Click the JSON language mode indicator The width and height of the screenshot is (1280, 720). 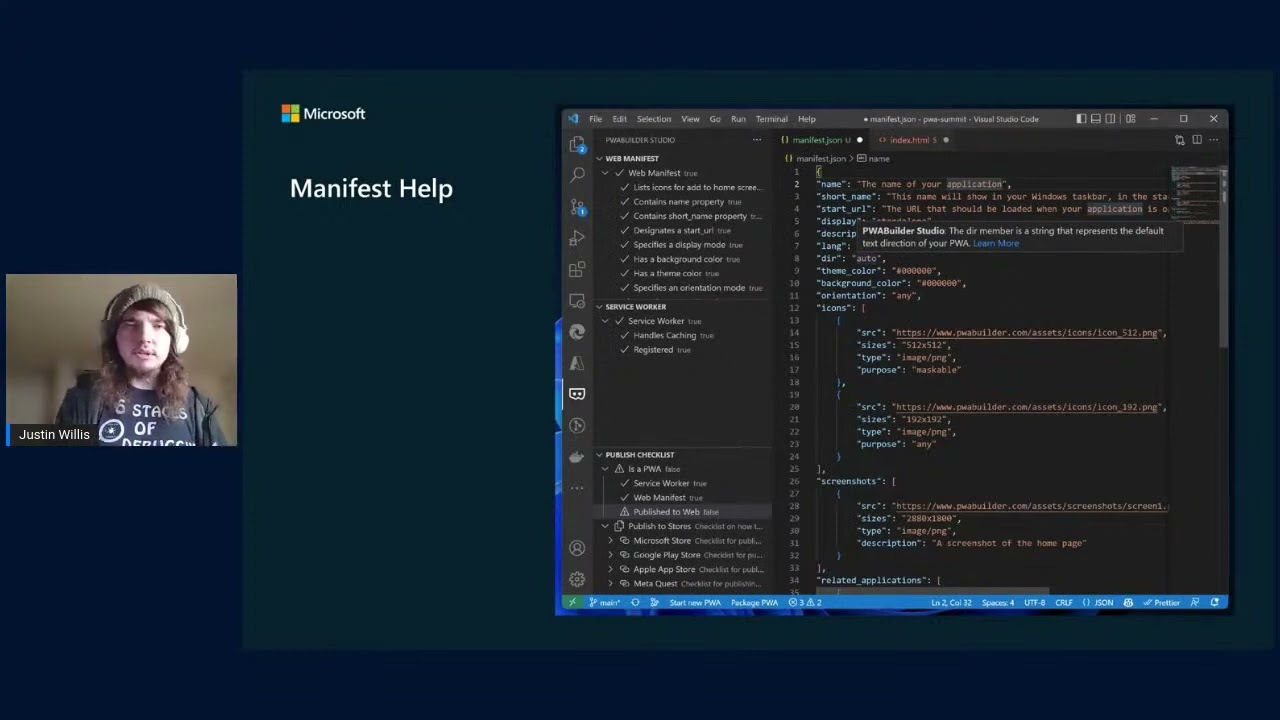pyautogui.click(x=1100, y=603)
